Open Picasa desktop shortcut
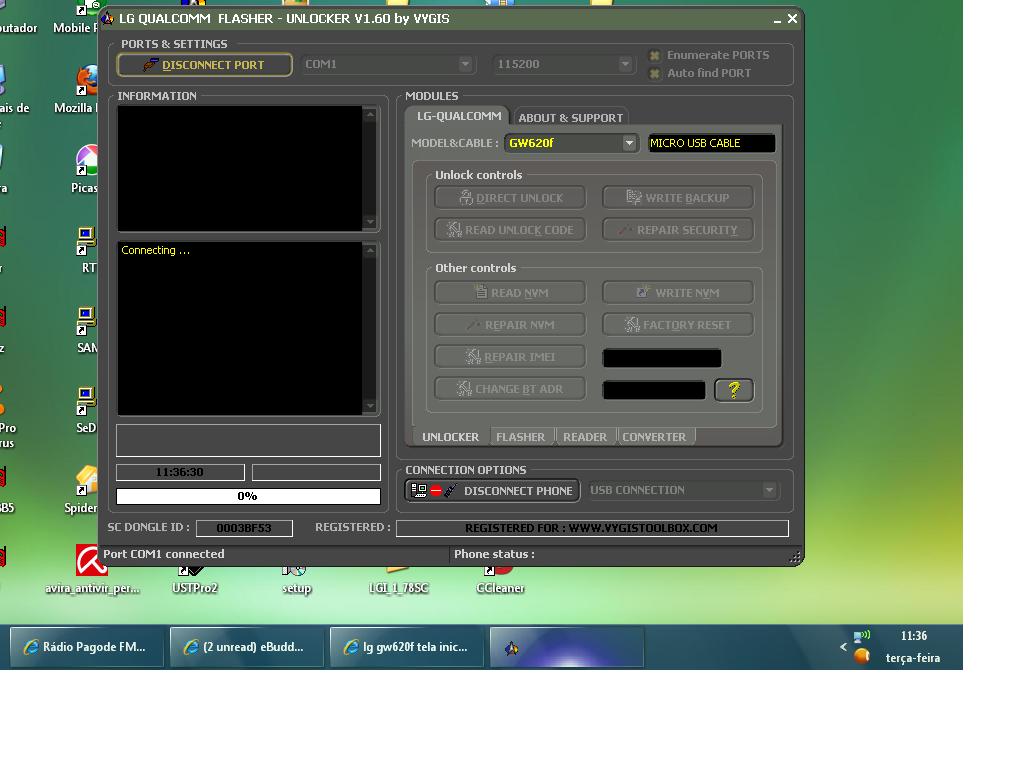Image resolution: width=1024 pixels, height=768 pixels. point(85,169)
